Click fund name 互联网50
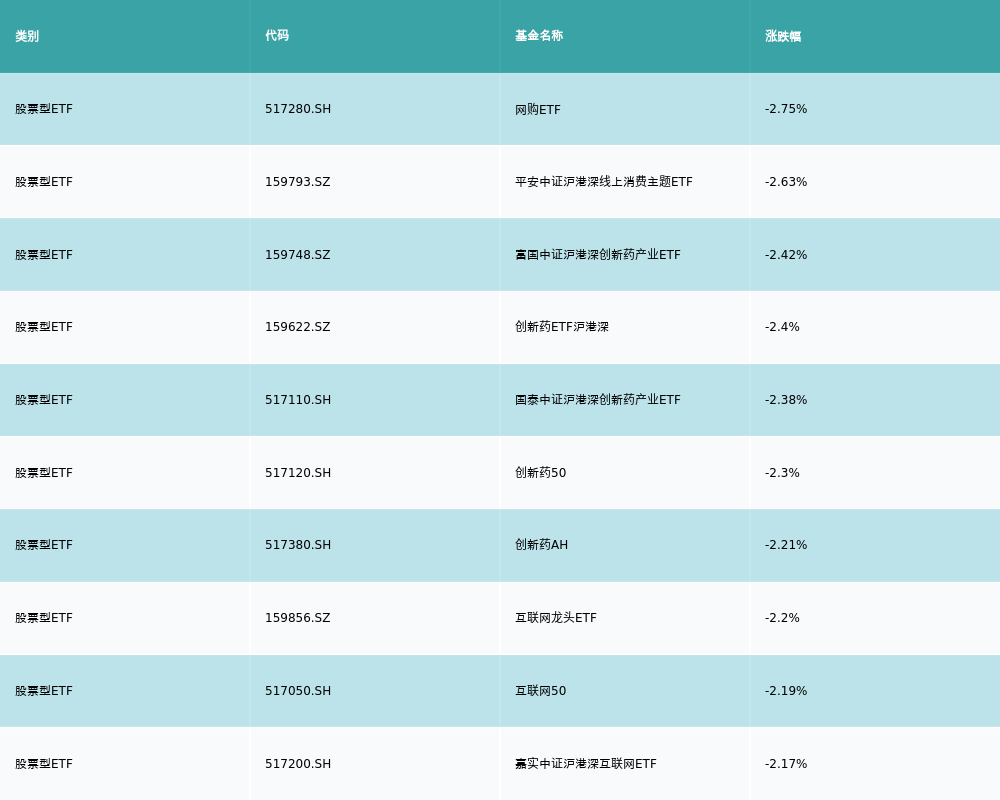 click(540, 691)
